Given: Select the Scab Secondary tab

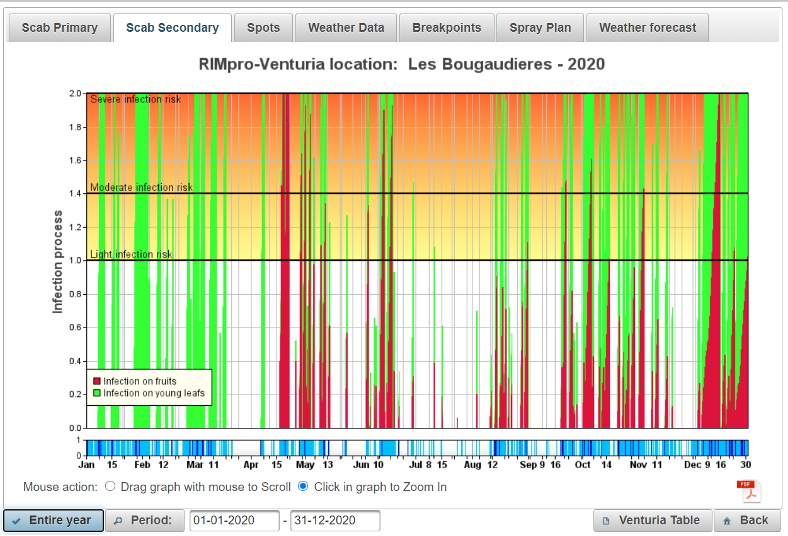Looking at the screenshot, I should pos(172,28).
